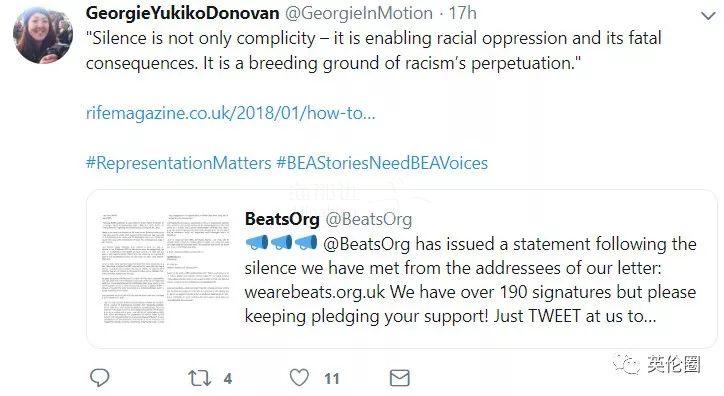
Task: View the retweet count 4
Action: [228, 379]
